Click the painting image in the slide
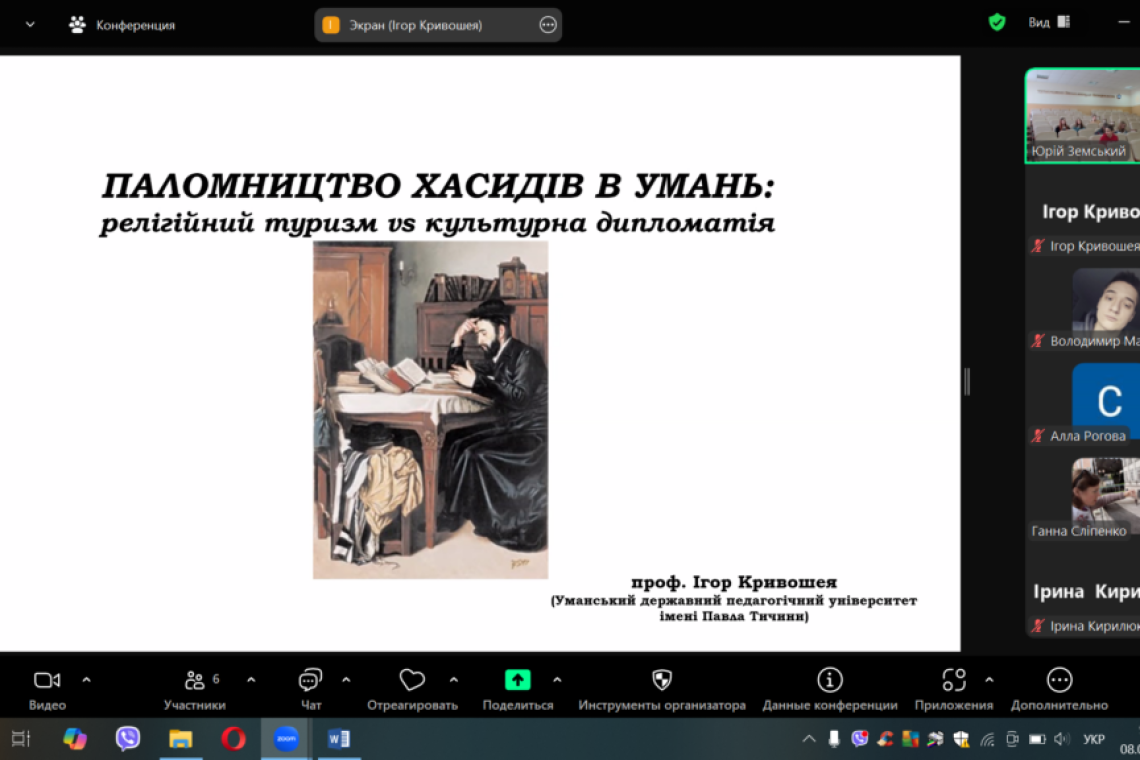Screen dimensions: 1140x760 pyautogui.click(x=430, y=410)
